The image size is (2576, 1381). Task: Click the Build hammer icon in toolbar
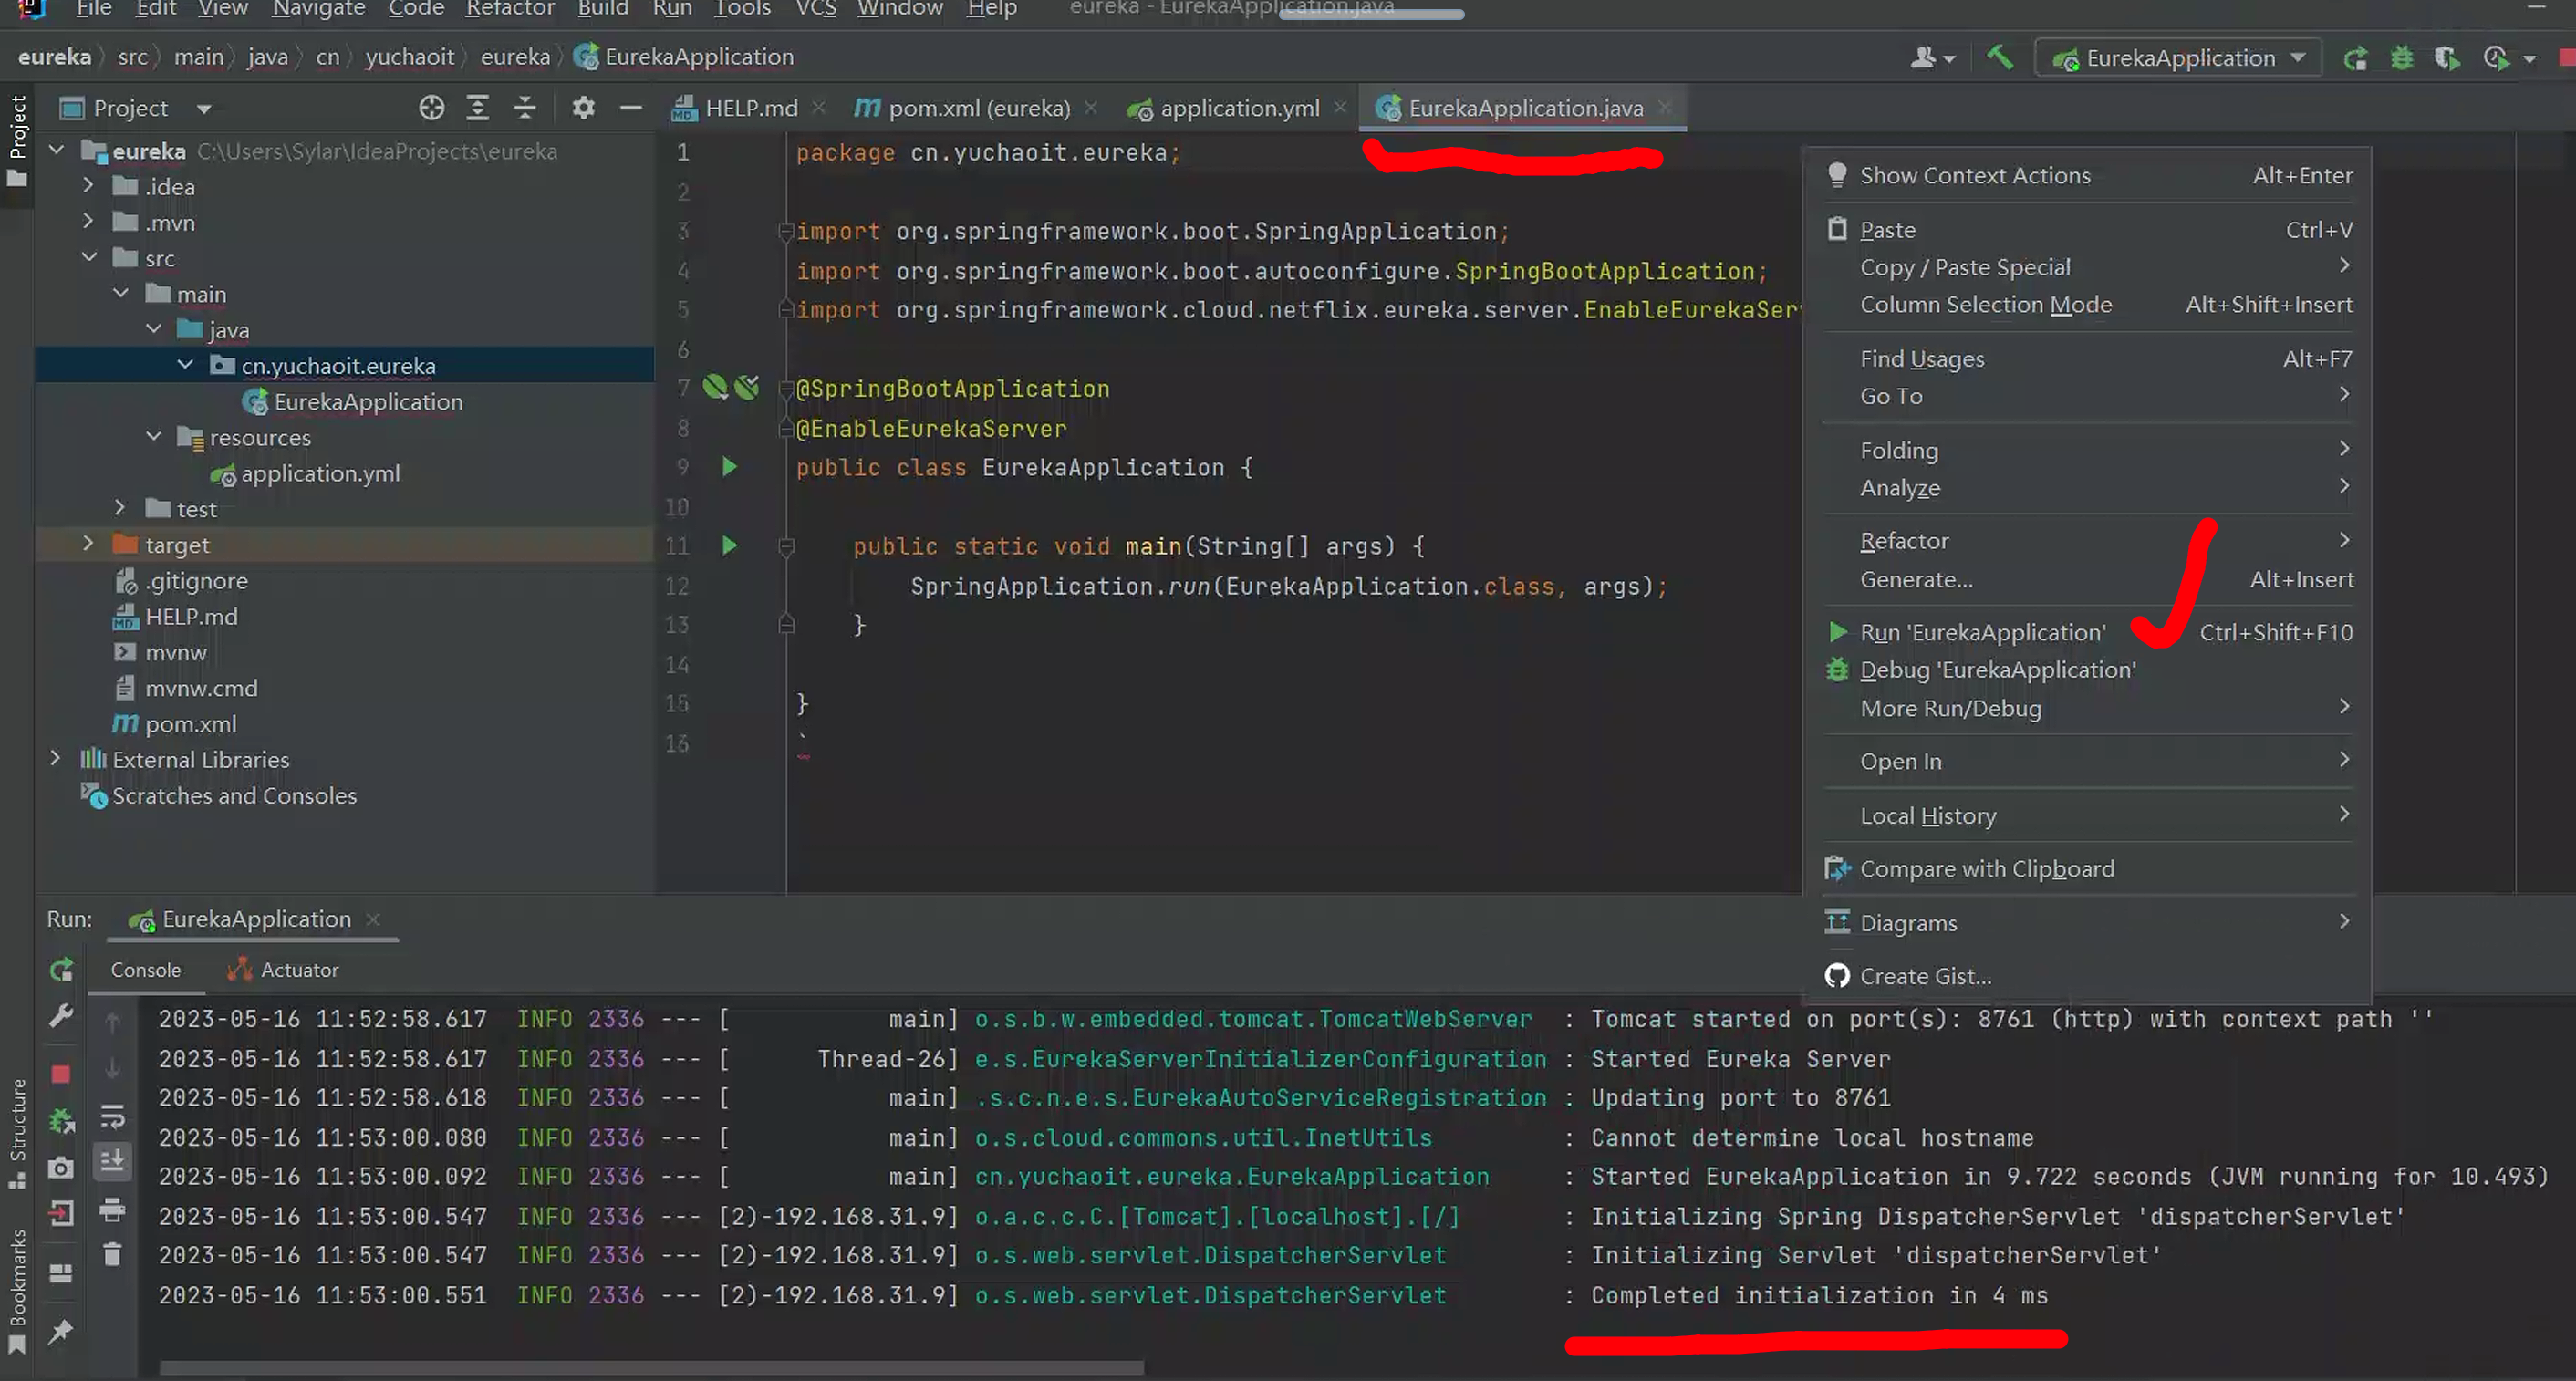1999,57
